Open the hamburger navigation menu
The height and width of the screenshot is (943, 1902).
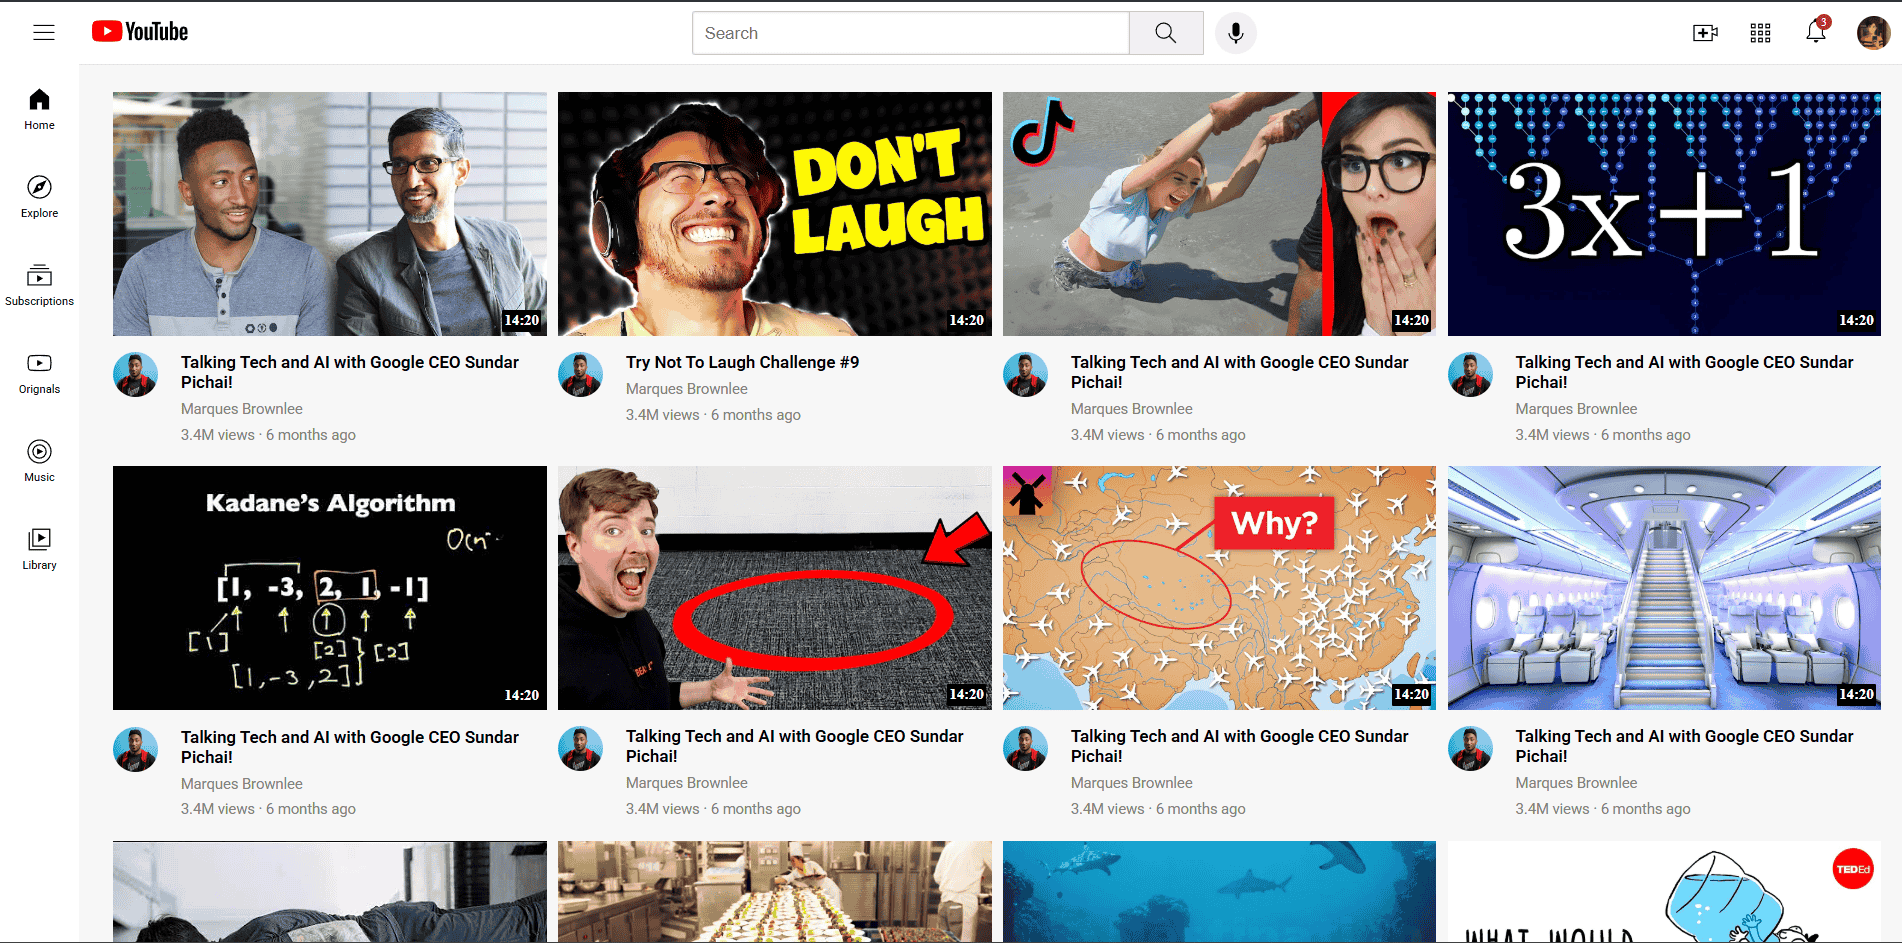[x=43, y=32]
